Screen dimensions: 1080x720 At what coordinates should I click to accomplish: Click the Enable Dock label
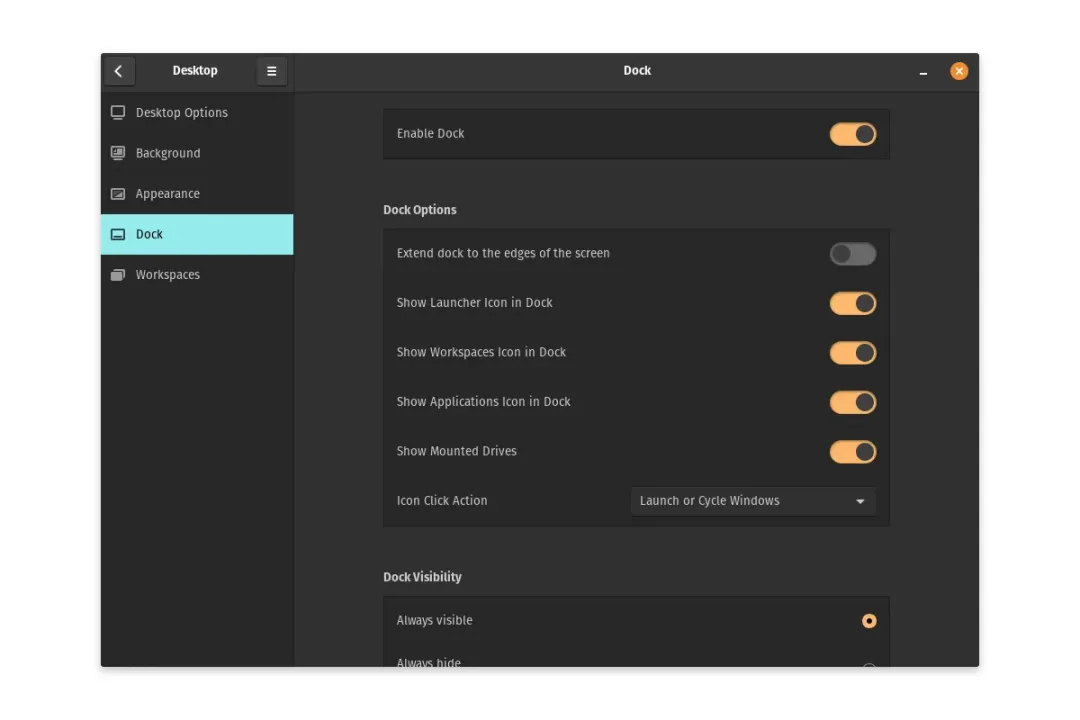pos(430,134)
